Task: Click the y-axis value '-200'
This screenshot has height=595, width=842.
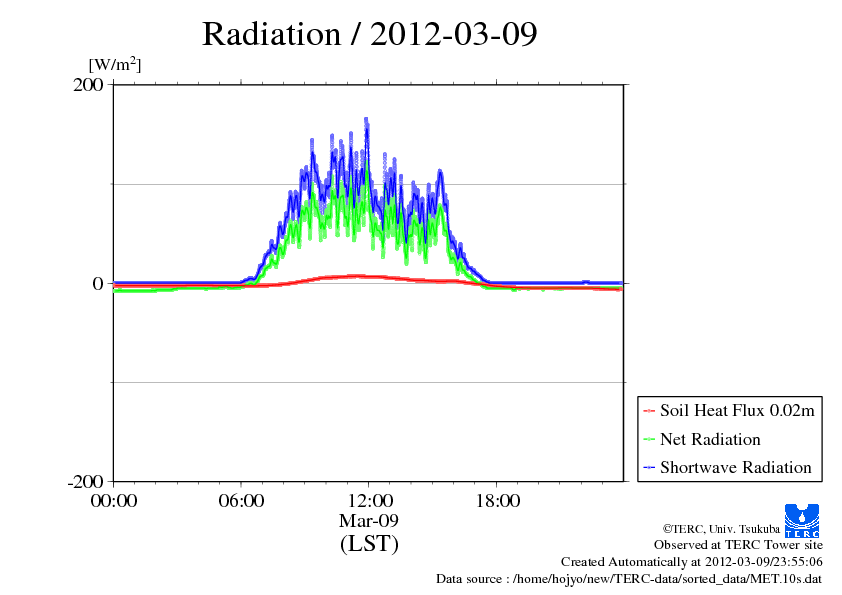Action: point(85,482)
